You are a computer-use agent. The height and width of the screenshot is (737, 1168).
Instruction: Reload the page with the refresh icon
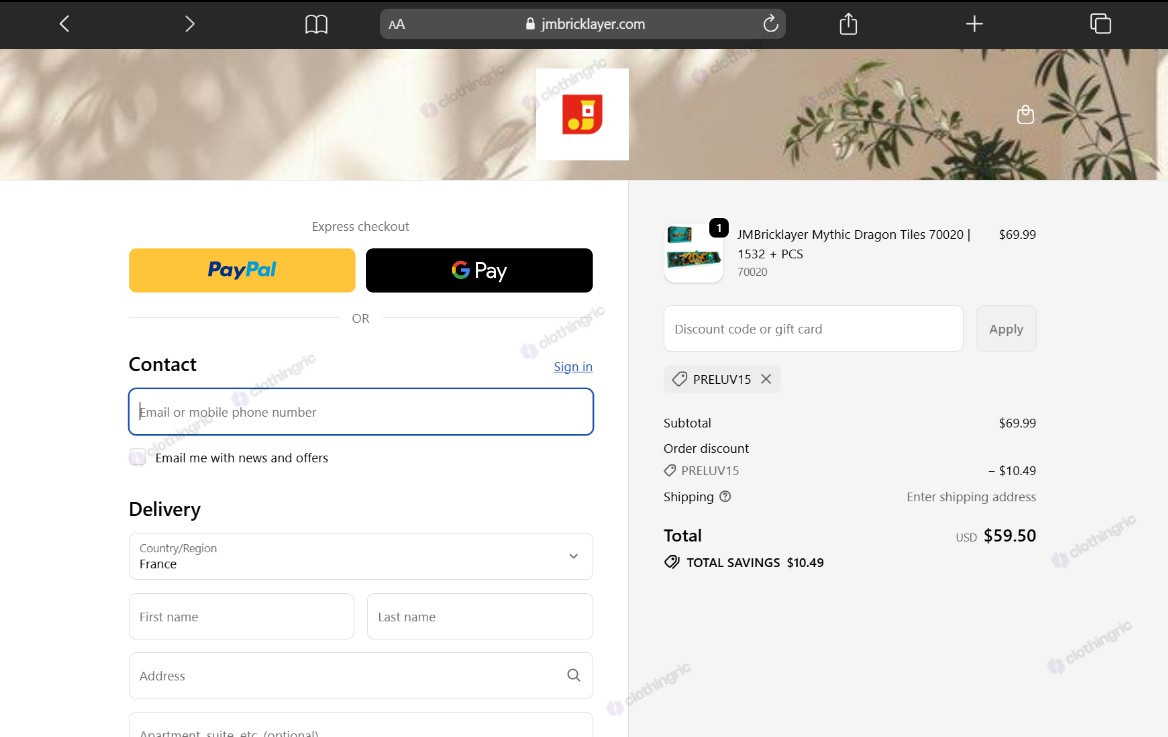pos(770,24)
